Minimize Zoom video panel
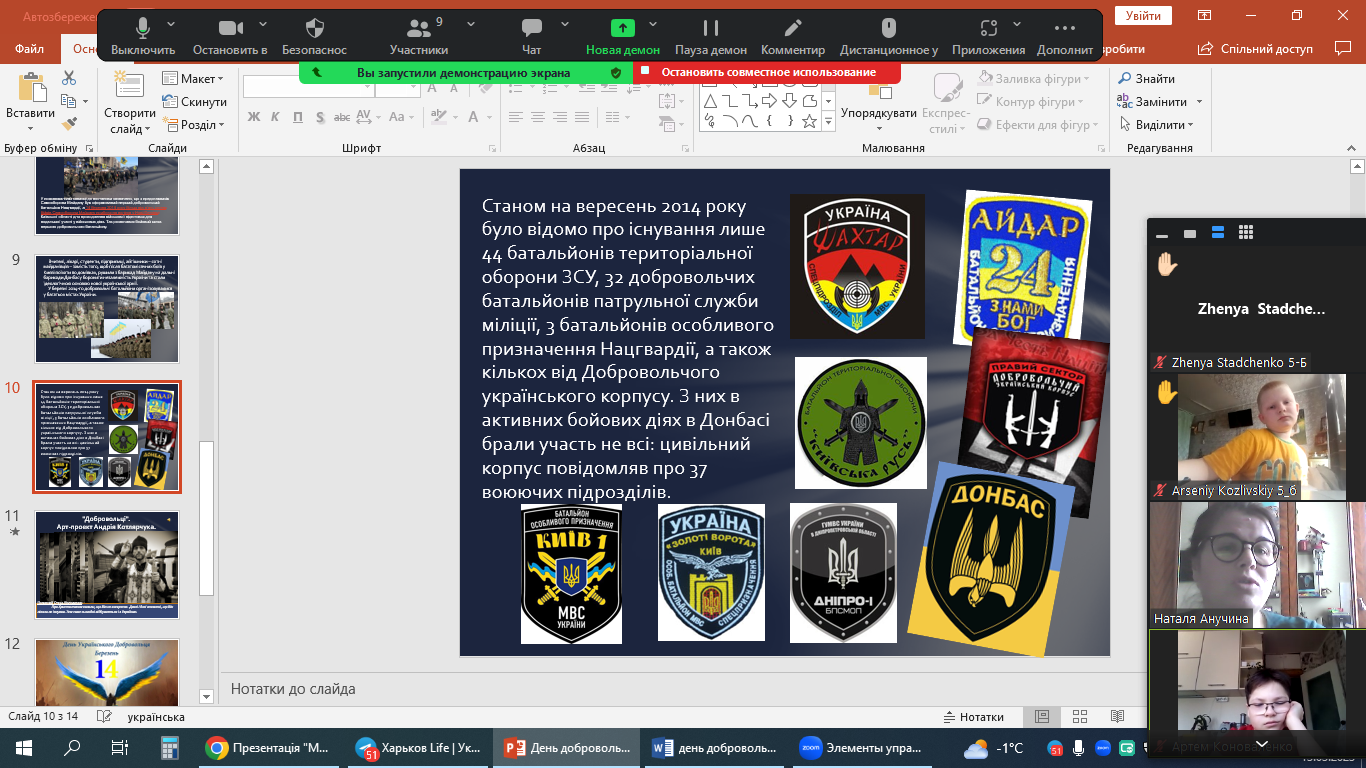This screenshot has height=768, width=1366. tap(1162, 235)
